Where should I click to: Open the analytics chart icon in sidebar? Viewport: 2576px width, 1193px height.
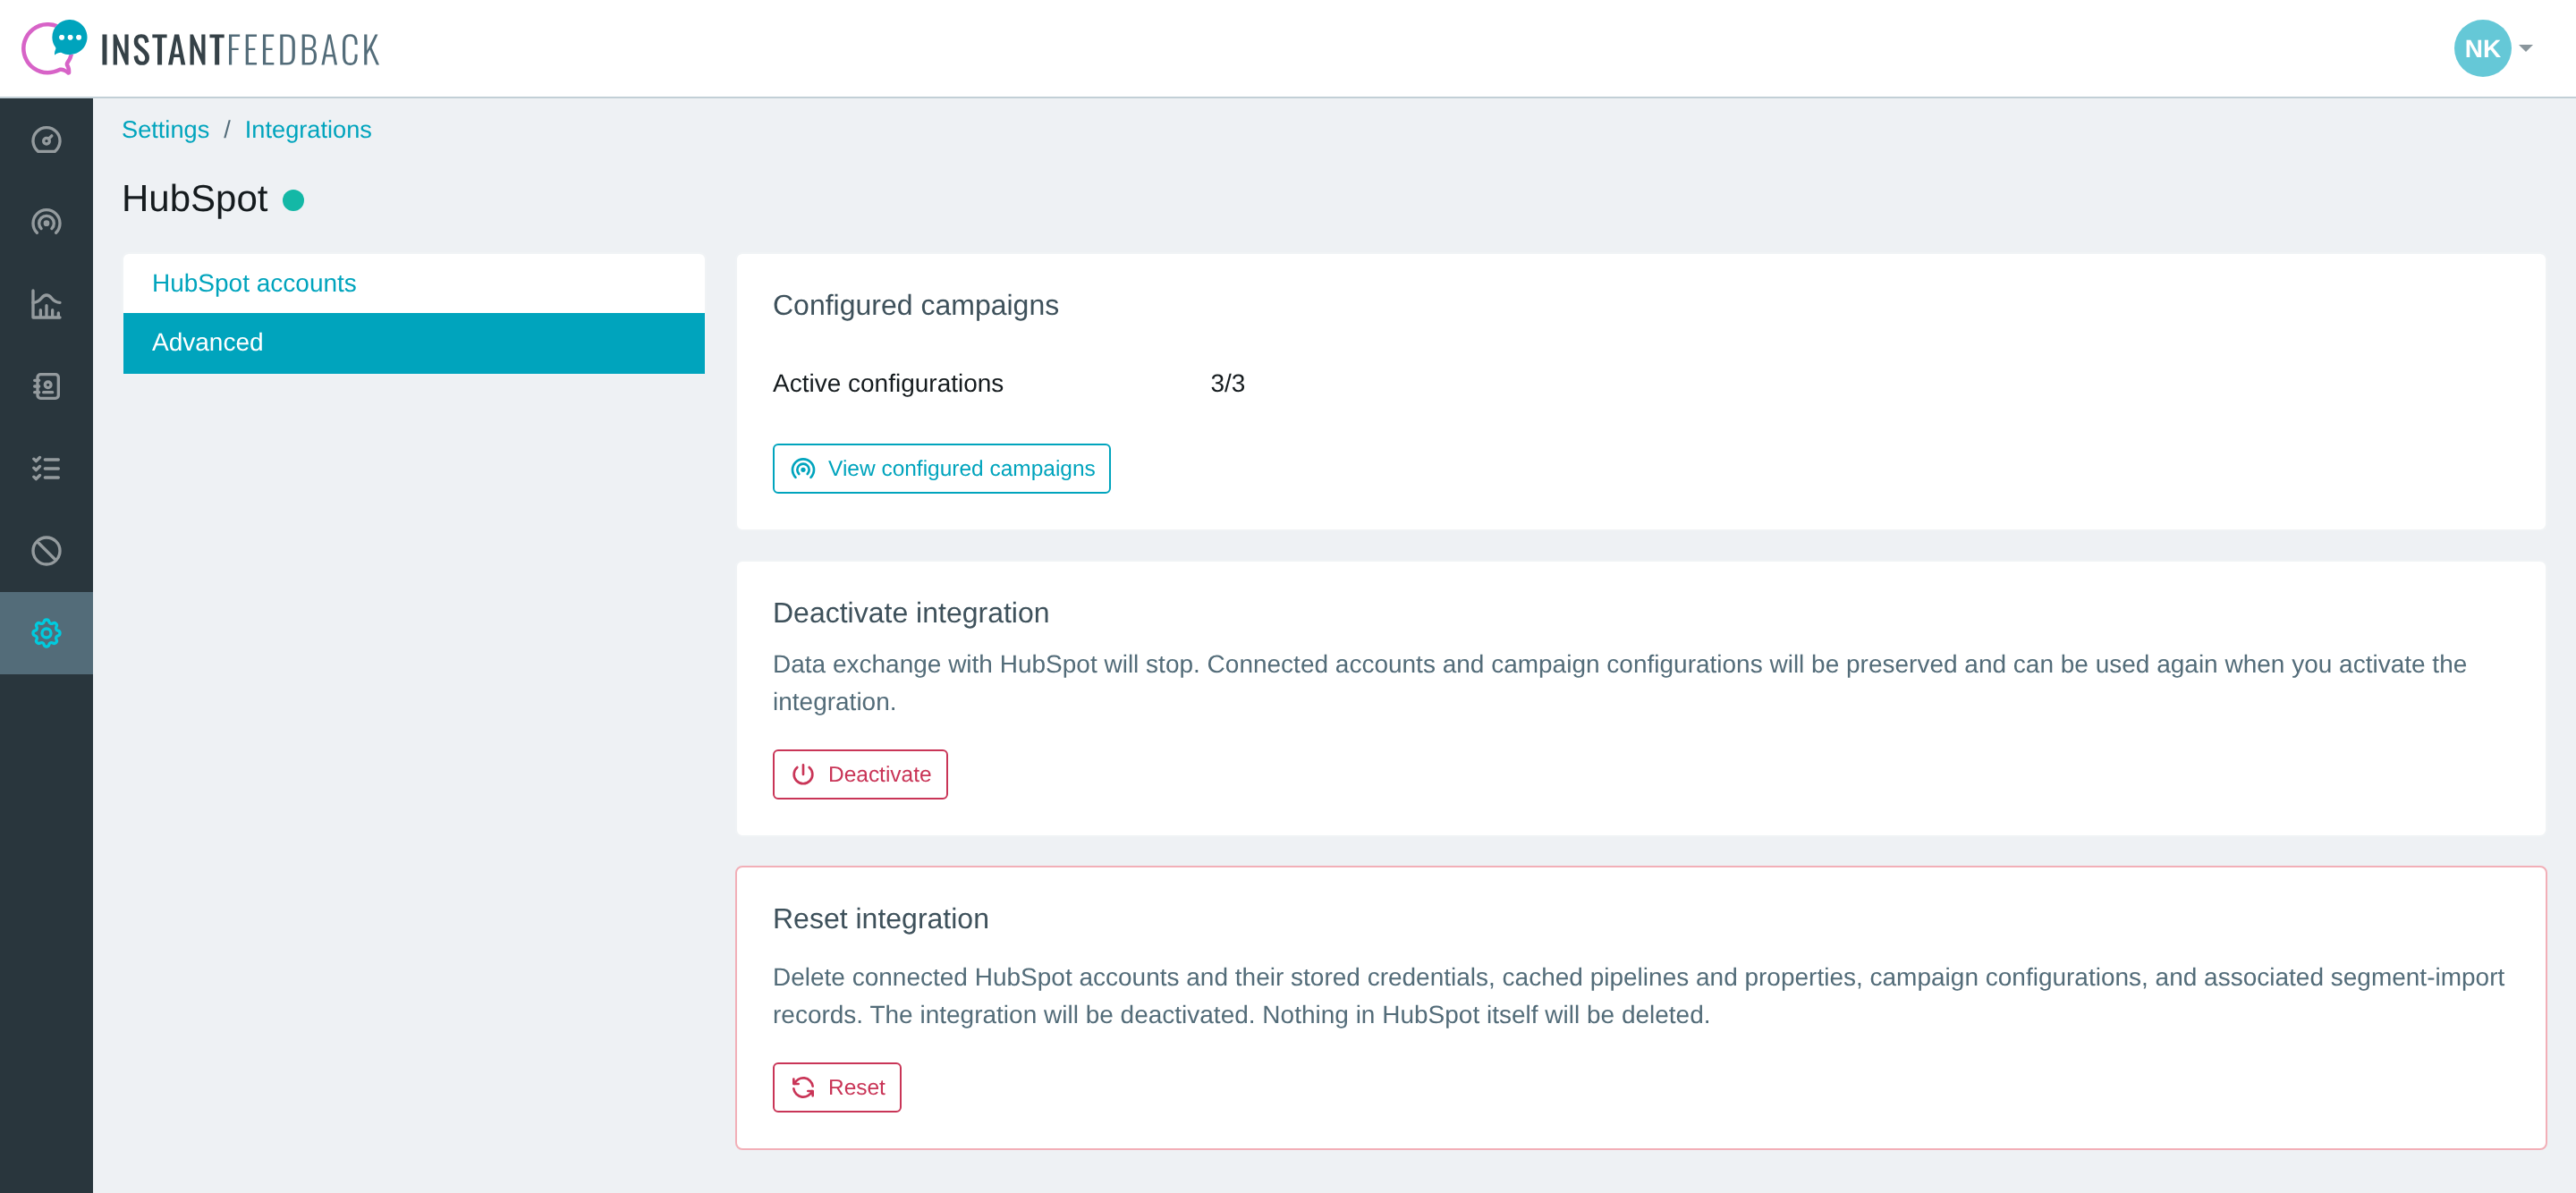(x=46, y=304)
